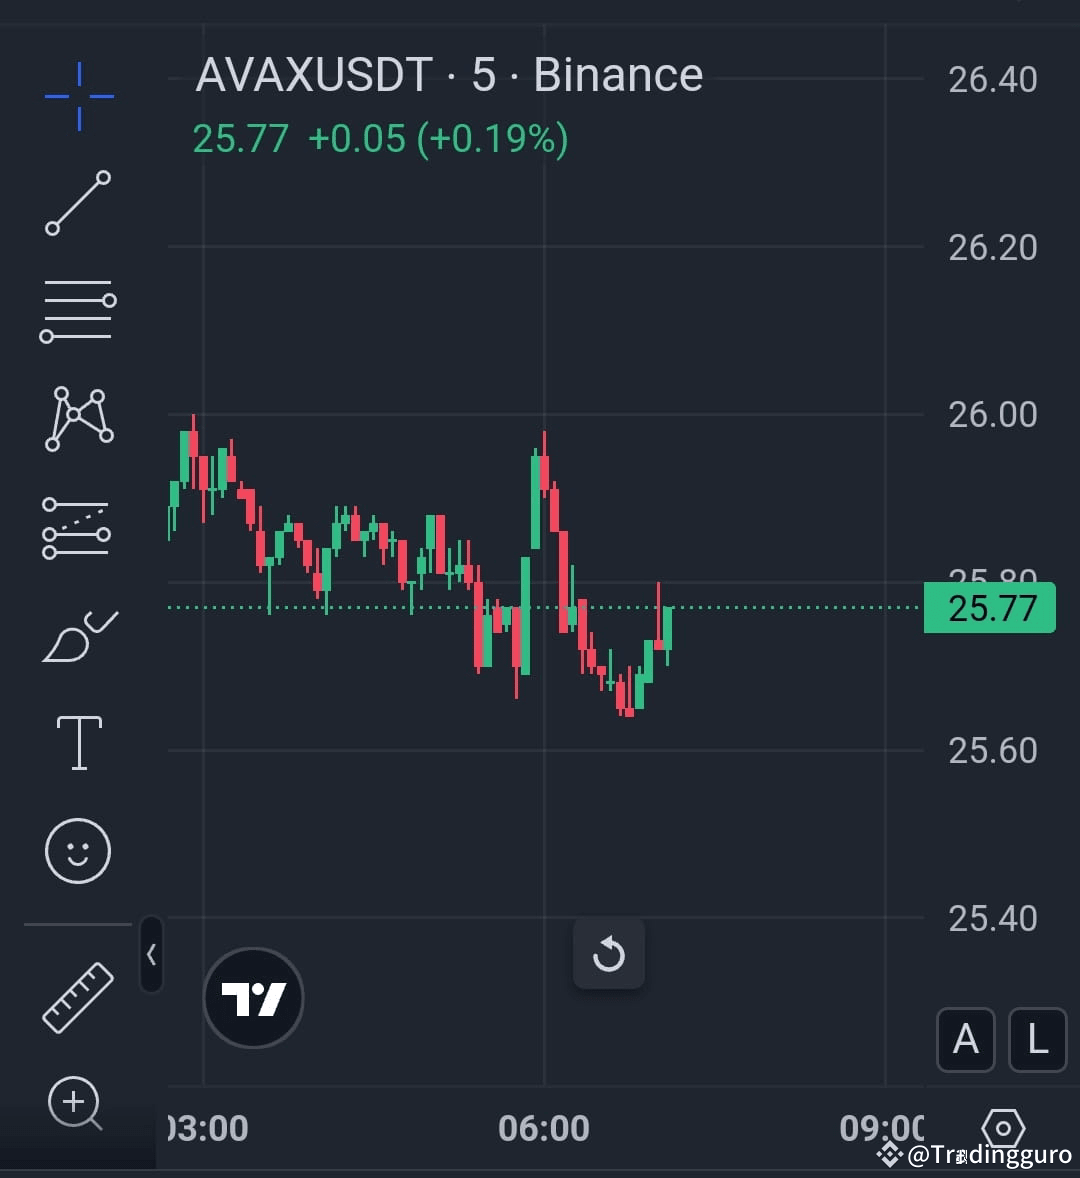The width and height of the screenshot is (1080, 1178).
Task: Toggle the A button on chart
Action: click(965, 1040)
